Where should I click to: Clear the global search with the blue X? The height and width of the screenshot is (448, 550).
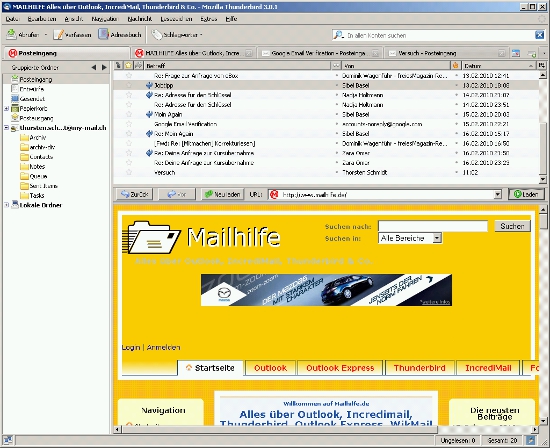(x=539, y=35)
